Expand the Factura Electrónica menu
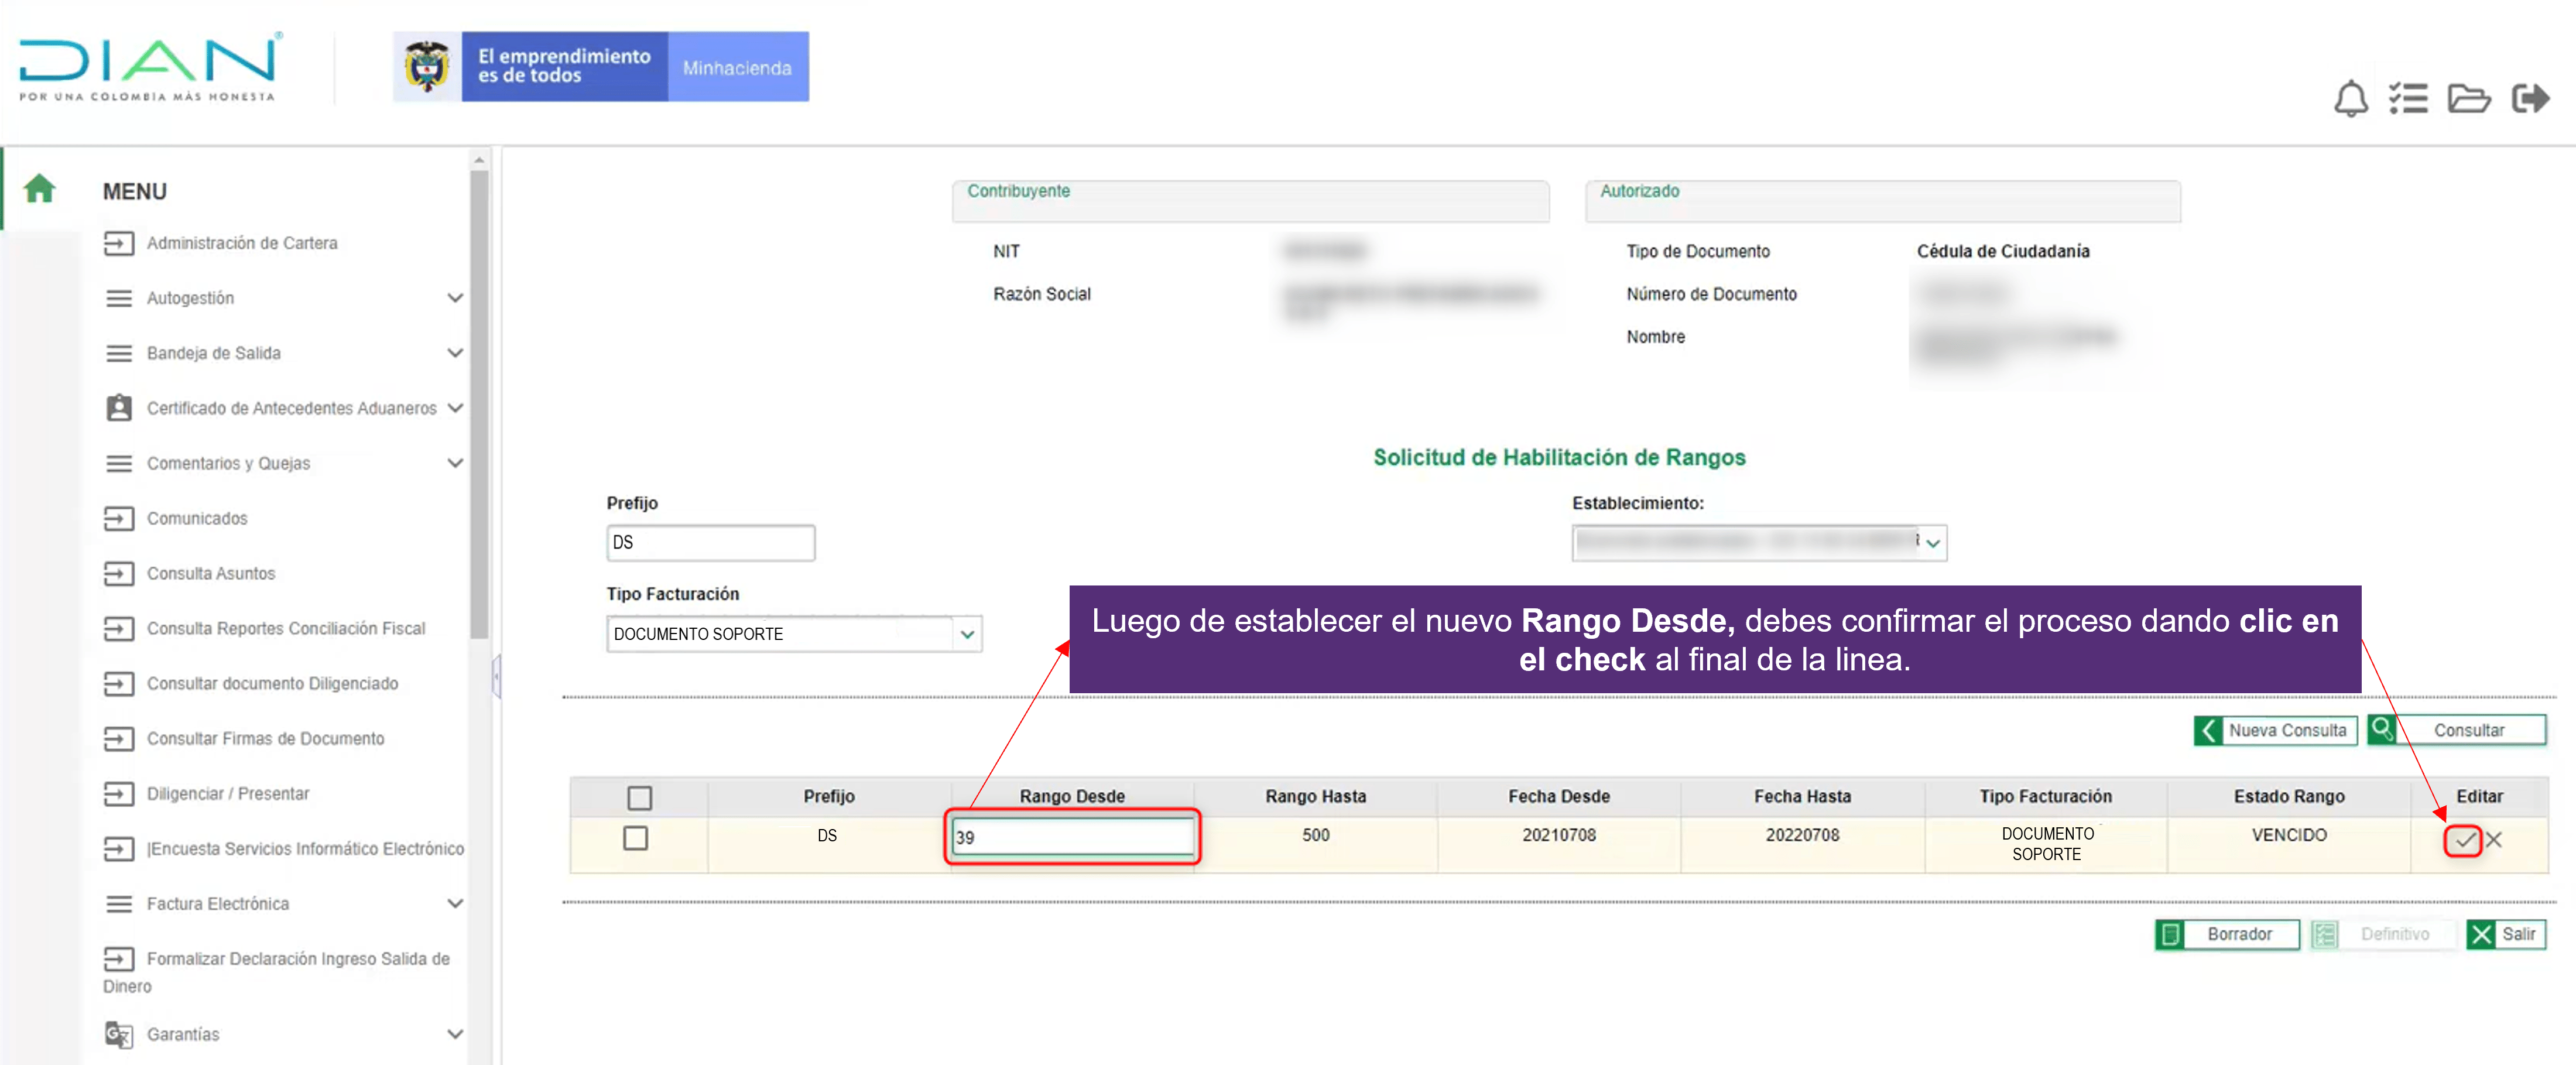This screenshot has height=1065, width=2576. click(455, 903)
